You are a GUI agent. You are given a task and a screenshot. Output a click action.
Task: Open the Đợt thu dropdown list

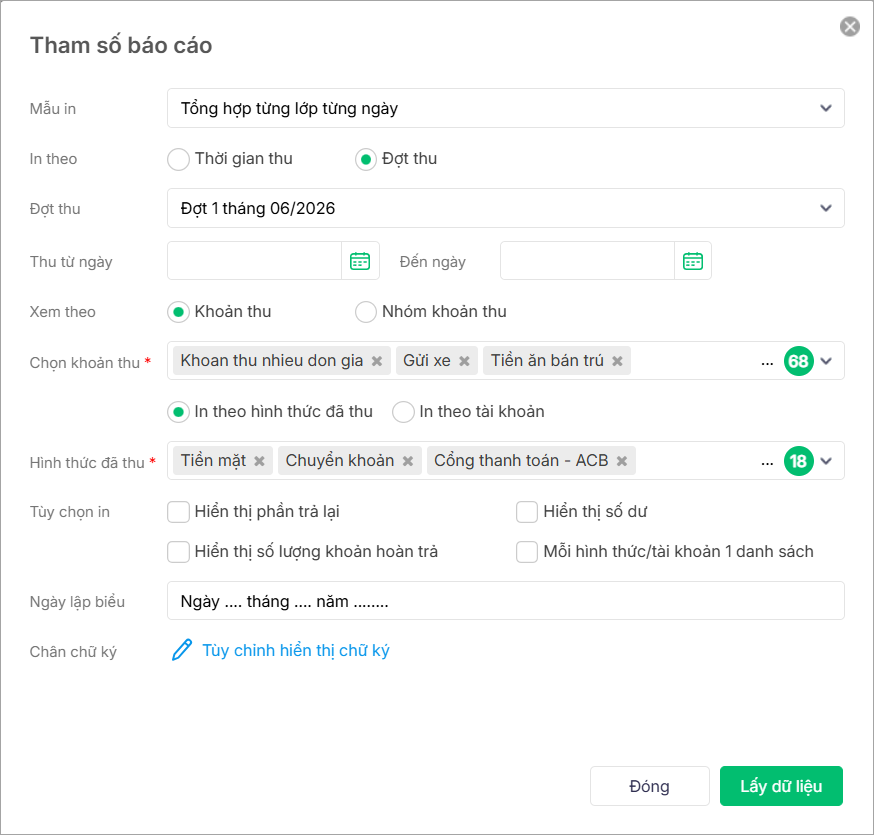pyautogui.click(x=825, y=208)
